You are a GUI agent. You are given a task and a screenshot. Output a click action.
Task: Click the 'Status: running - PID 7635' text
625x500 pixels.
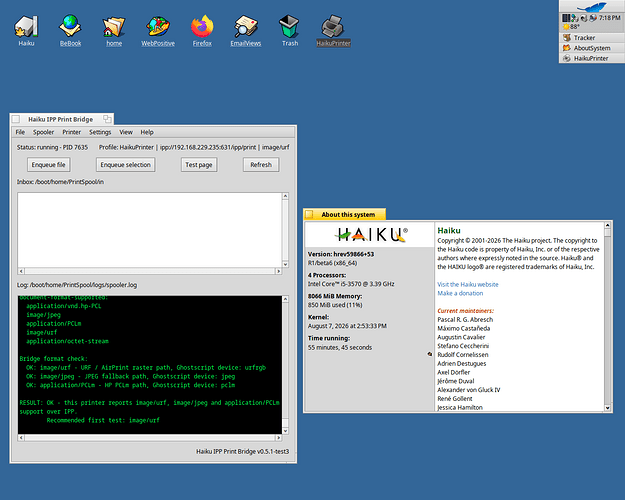coord(52,147)
